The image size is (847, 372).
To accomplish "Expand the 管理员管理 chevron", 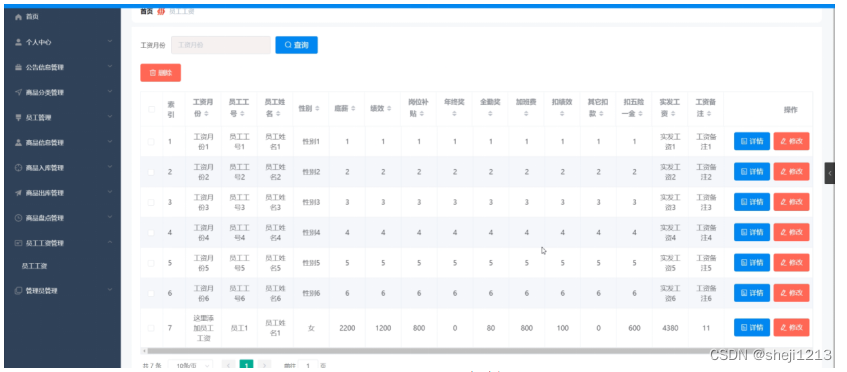I will 110,290.
